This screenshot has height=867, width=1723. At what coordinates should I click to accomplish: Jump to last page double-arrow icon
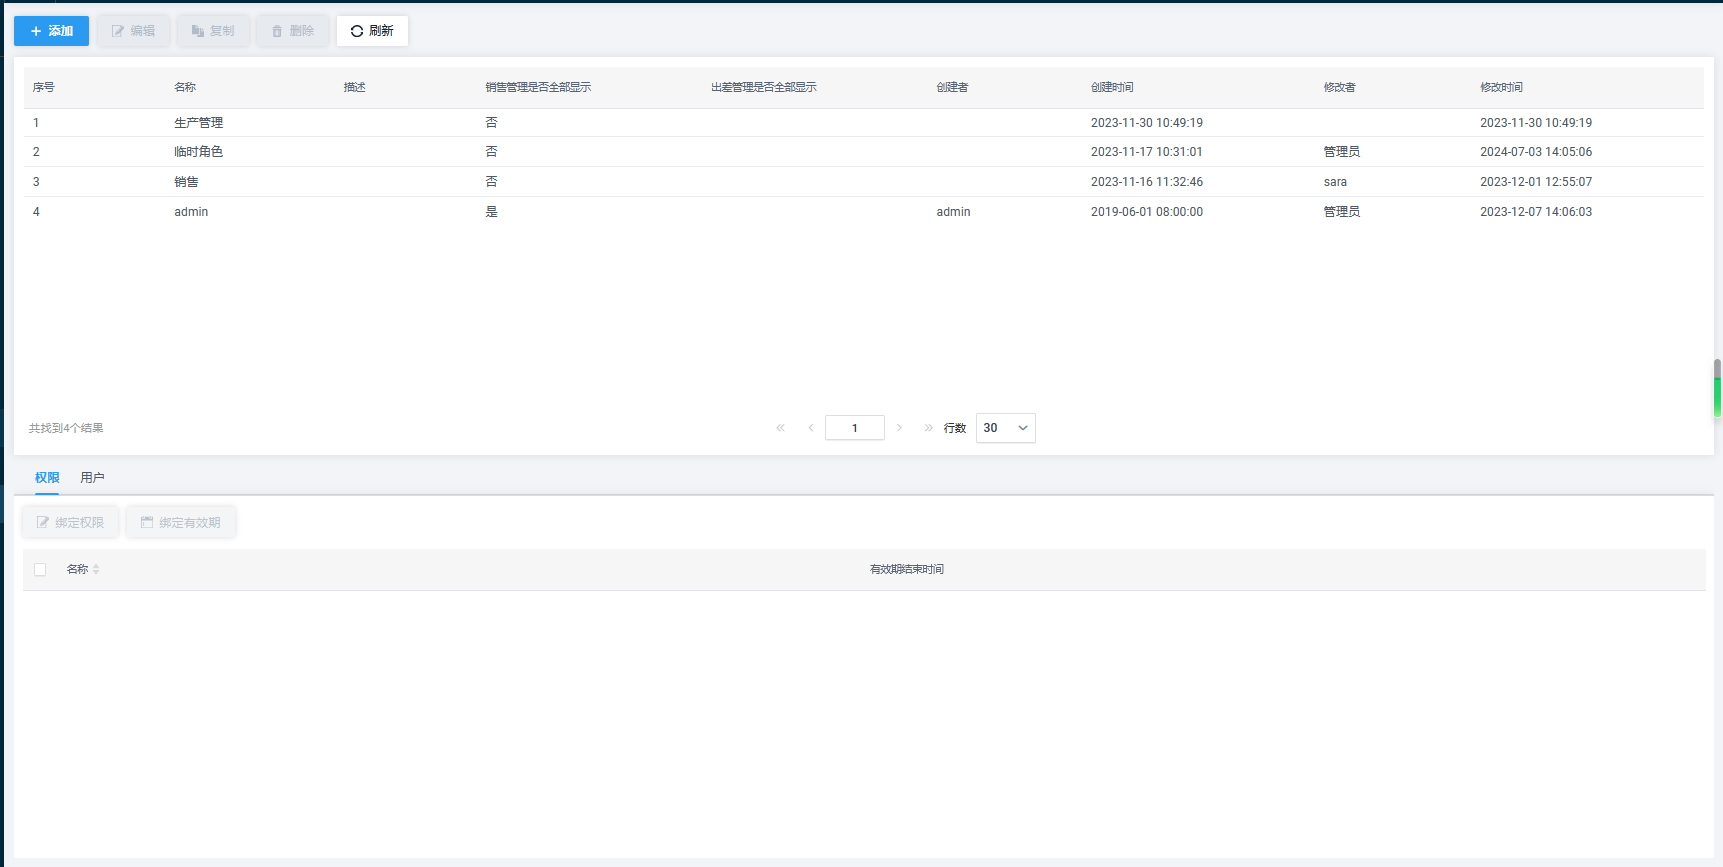[x=928, y=428]
